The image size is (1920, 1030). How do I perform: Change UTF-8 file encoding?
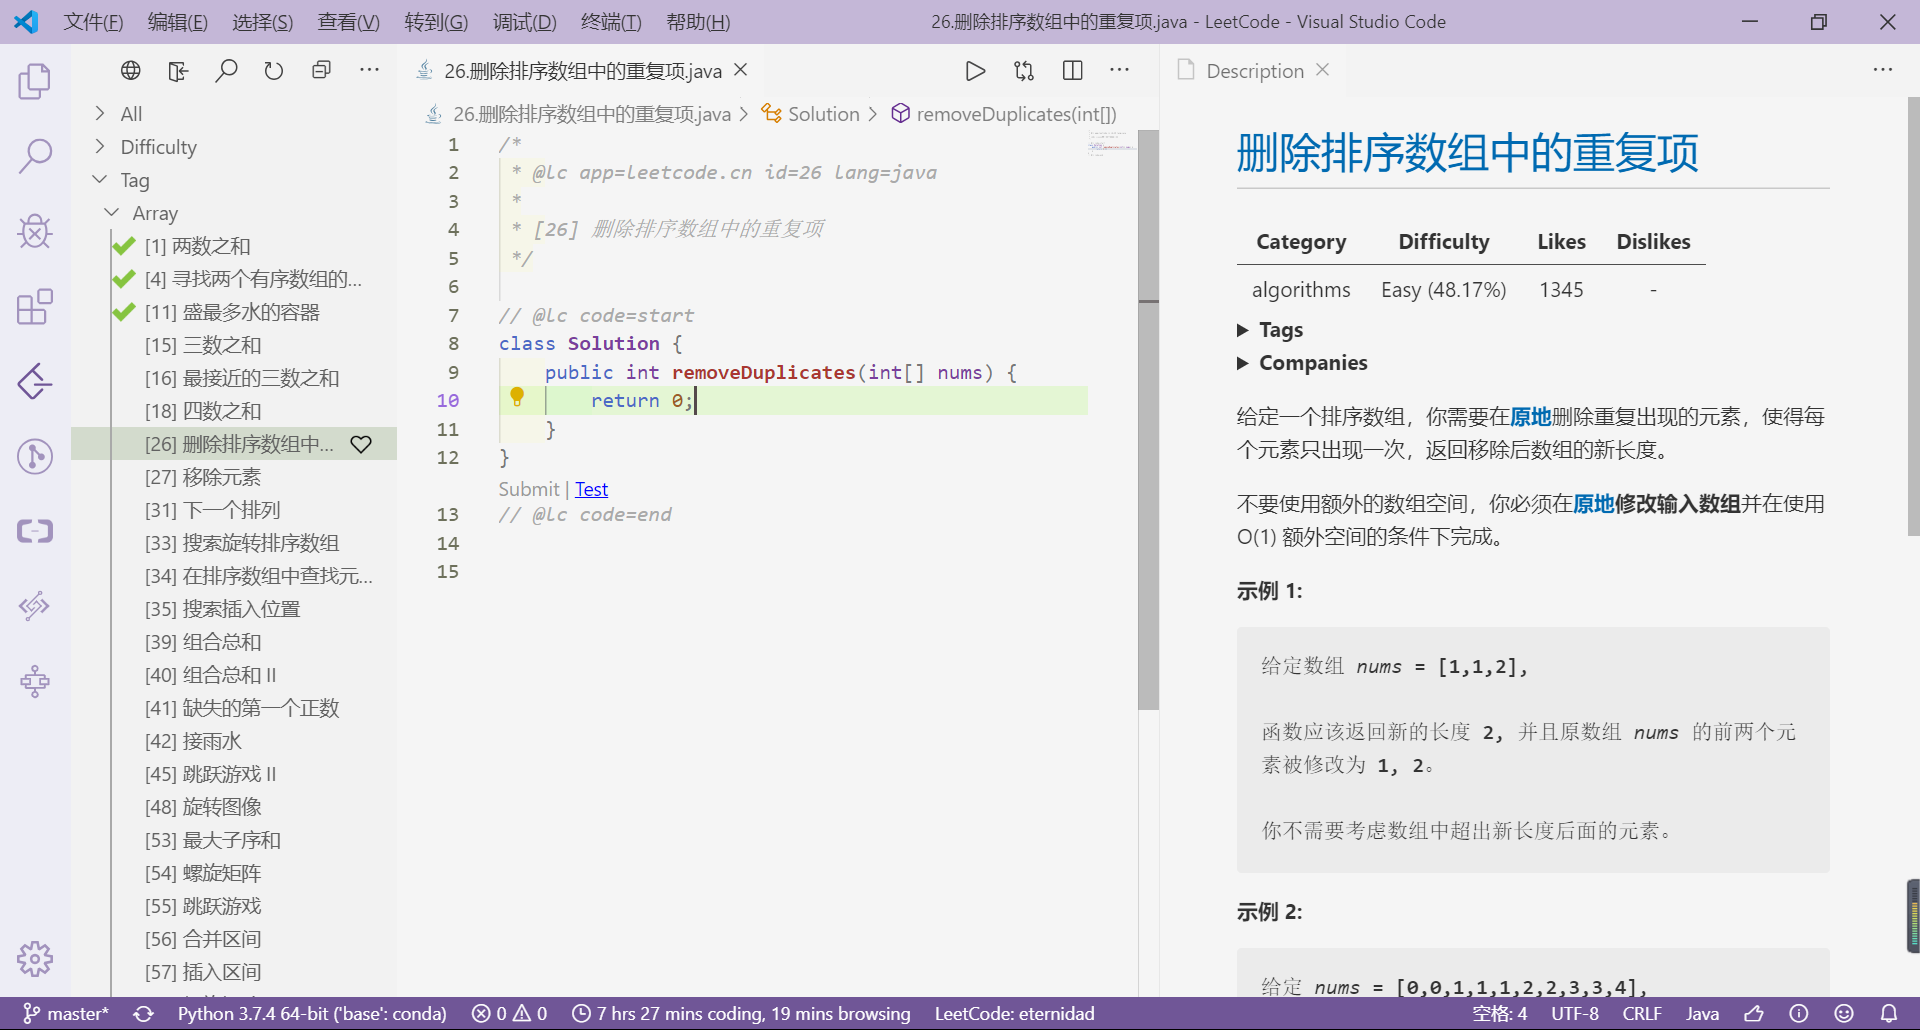[1575, 1014]
